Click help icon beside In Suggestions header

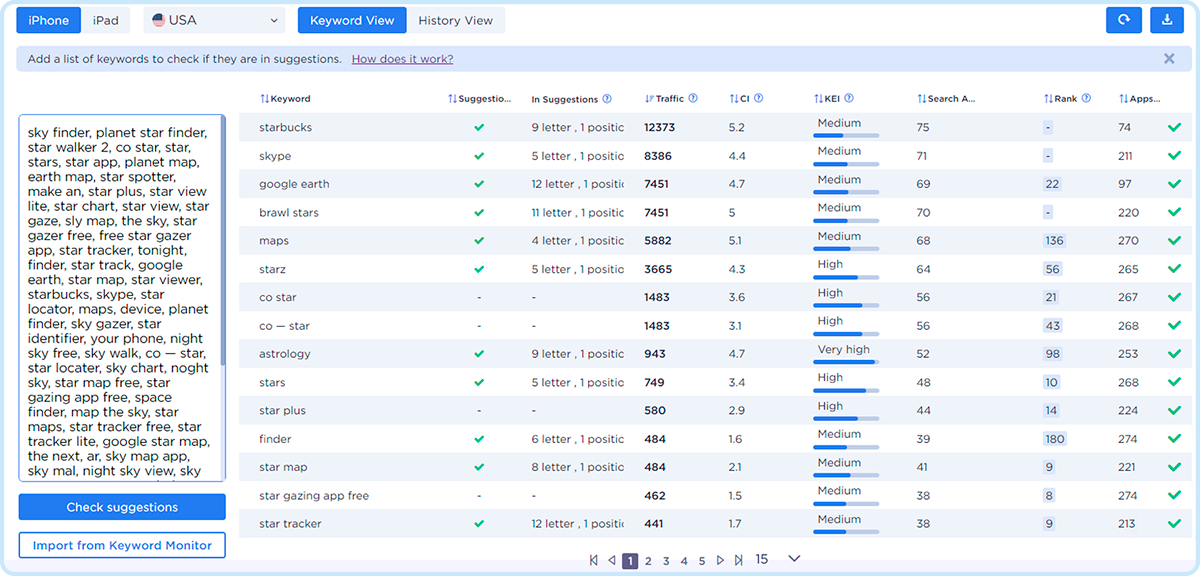[607, 99]
